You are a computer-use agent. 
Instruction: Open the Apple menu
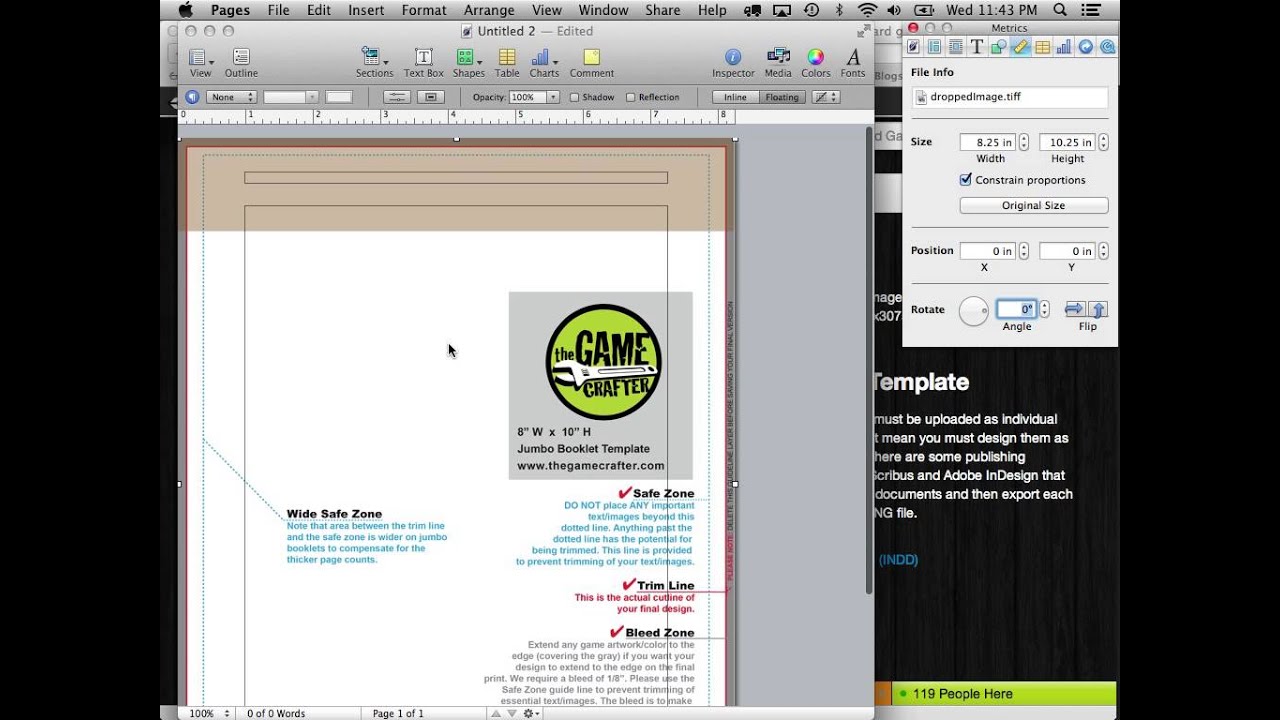click(x=185, y=10)
